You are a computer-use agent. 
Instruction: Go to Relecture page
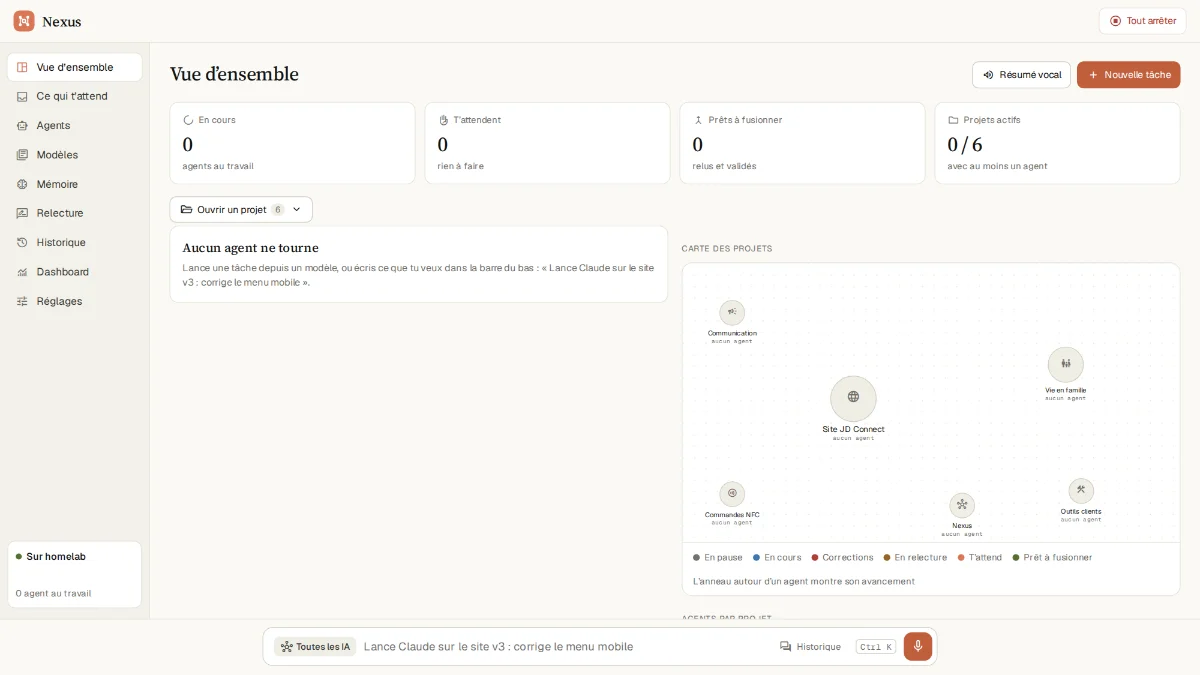point(74,213)
